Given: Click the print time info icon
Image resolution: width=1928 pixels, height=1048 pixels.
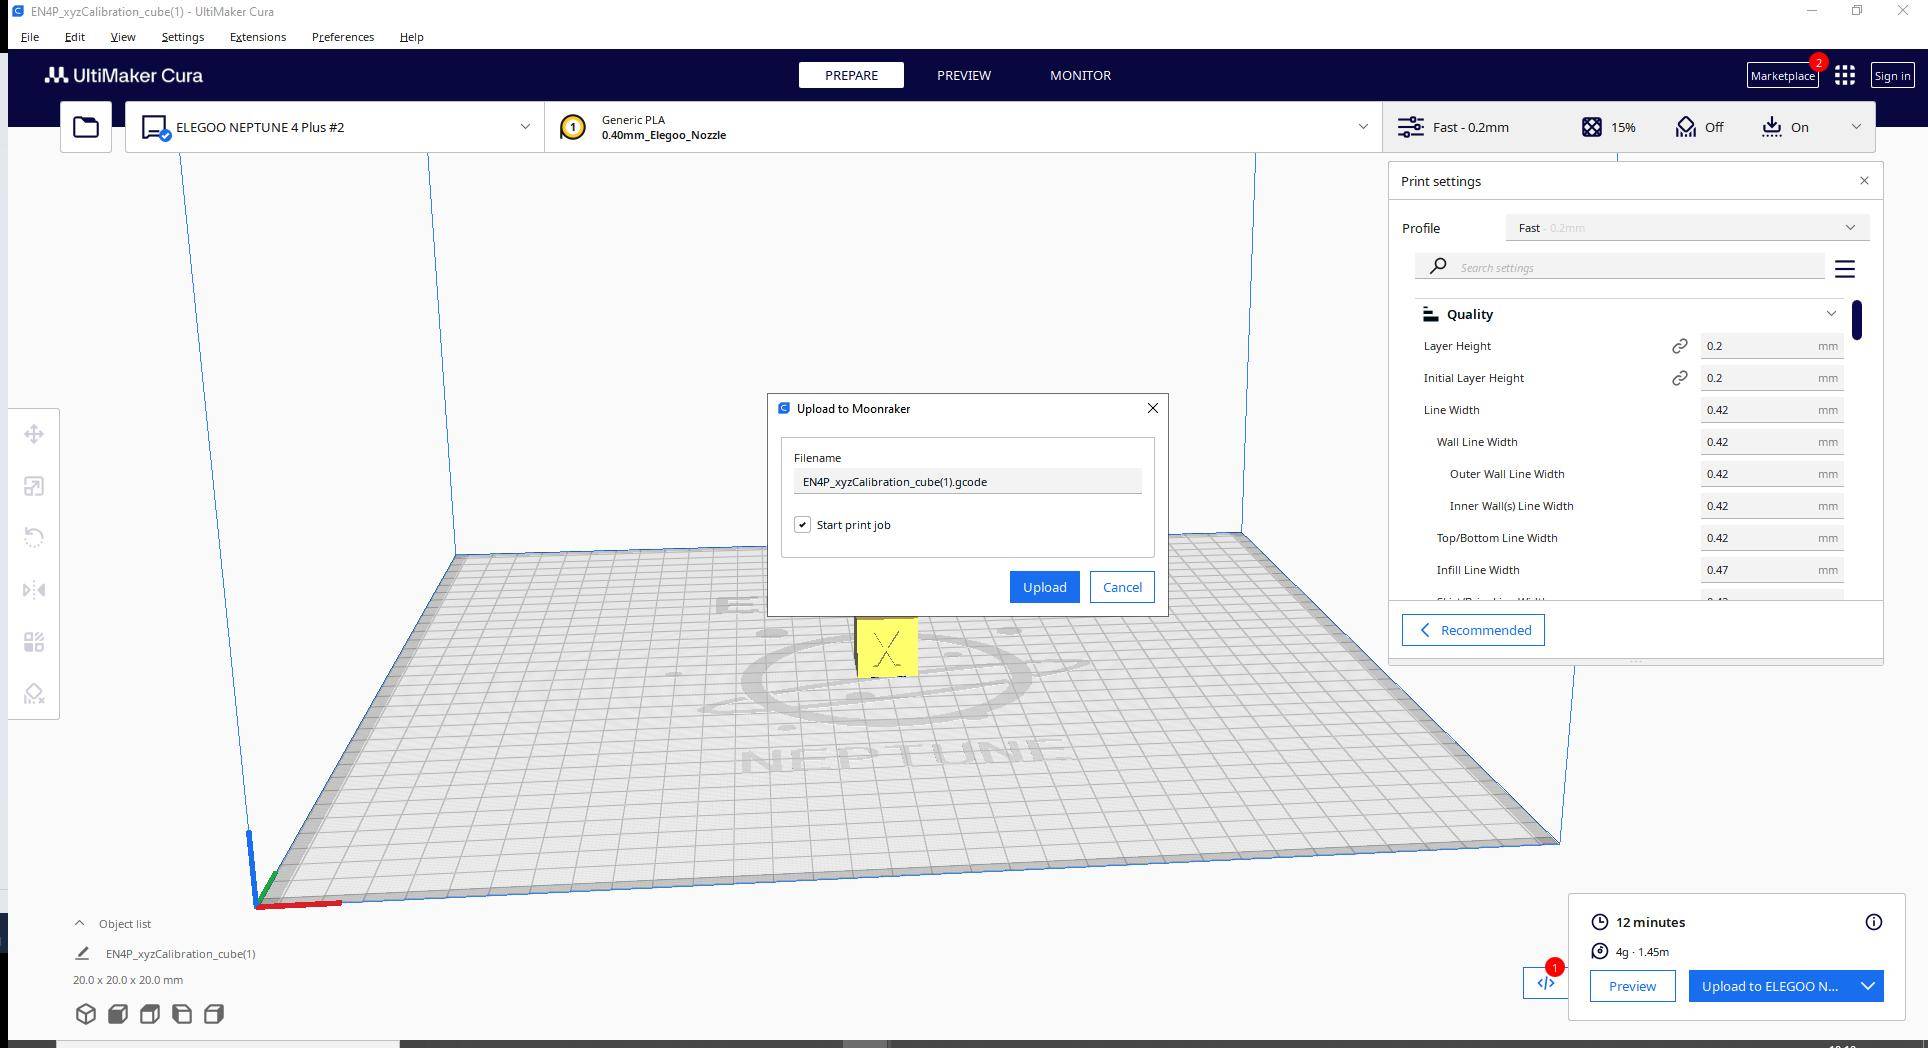Looking at the screenshot, I should point(1874,922).
